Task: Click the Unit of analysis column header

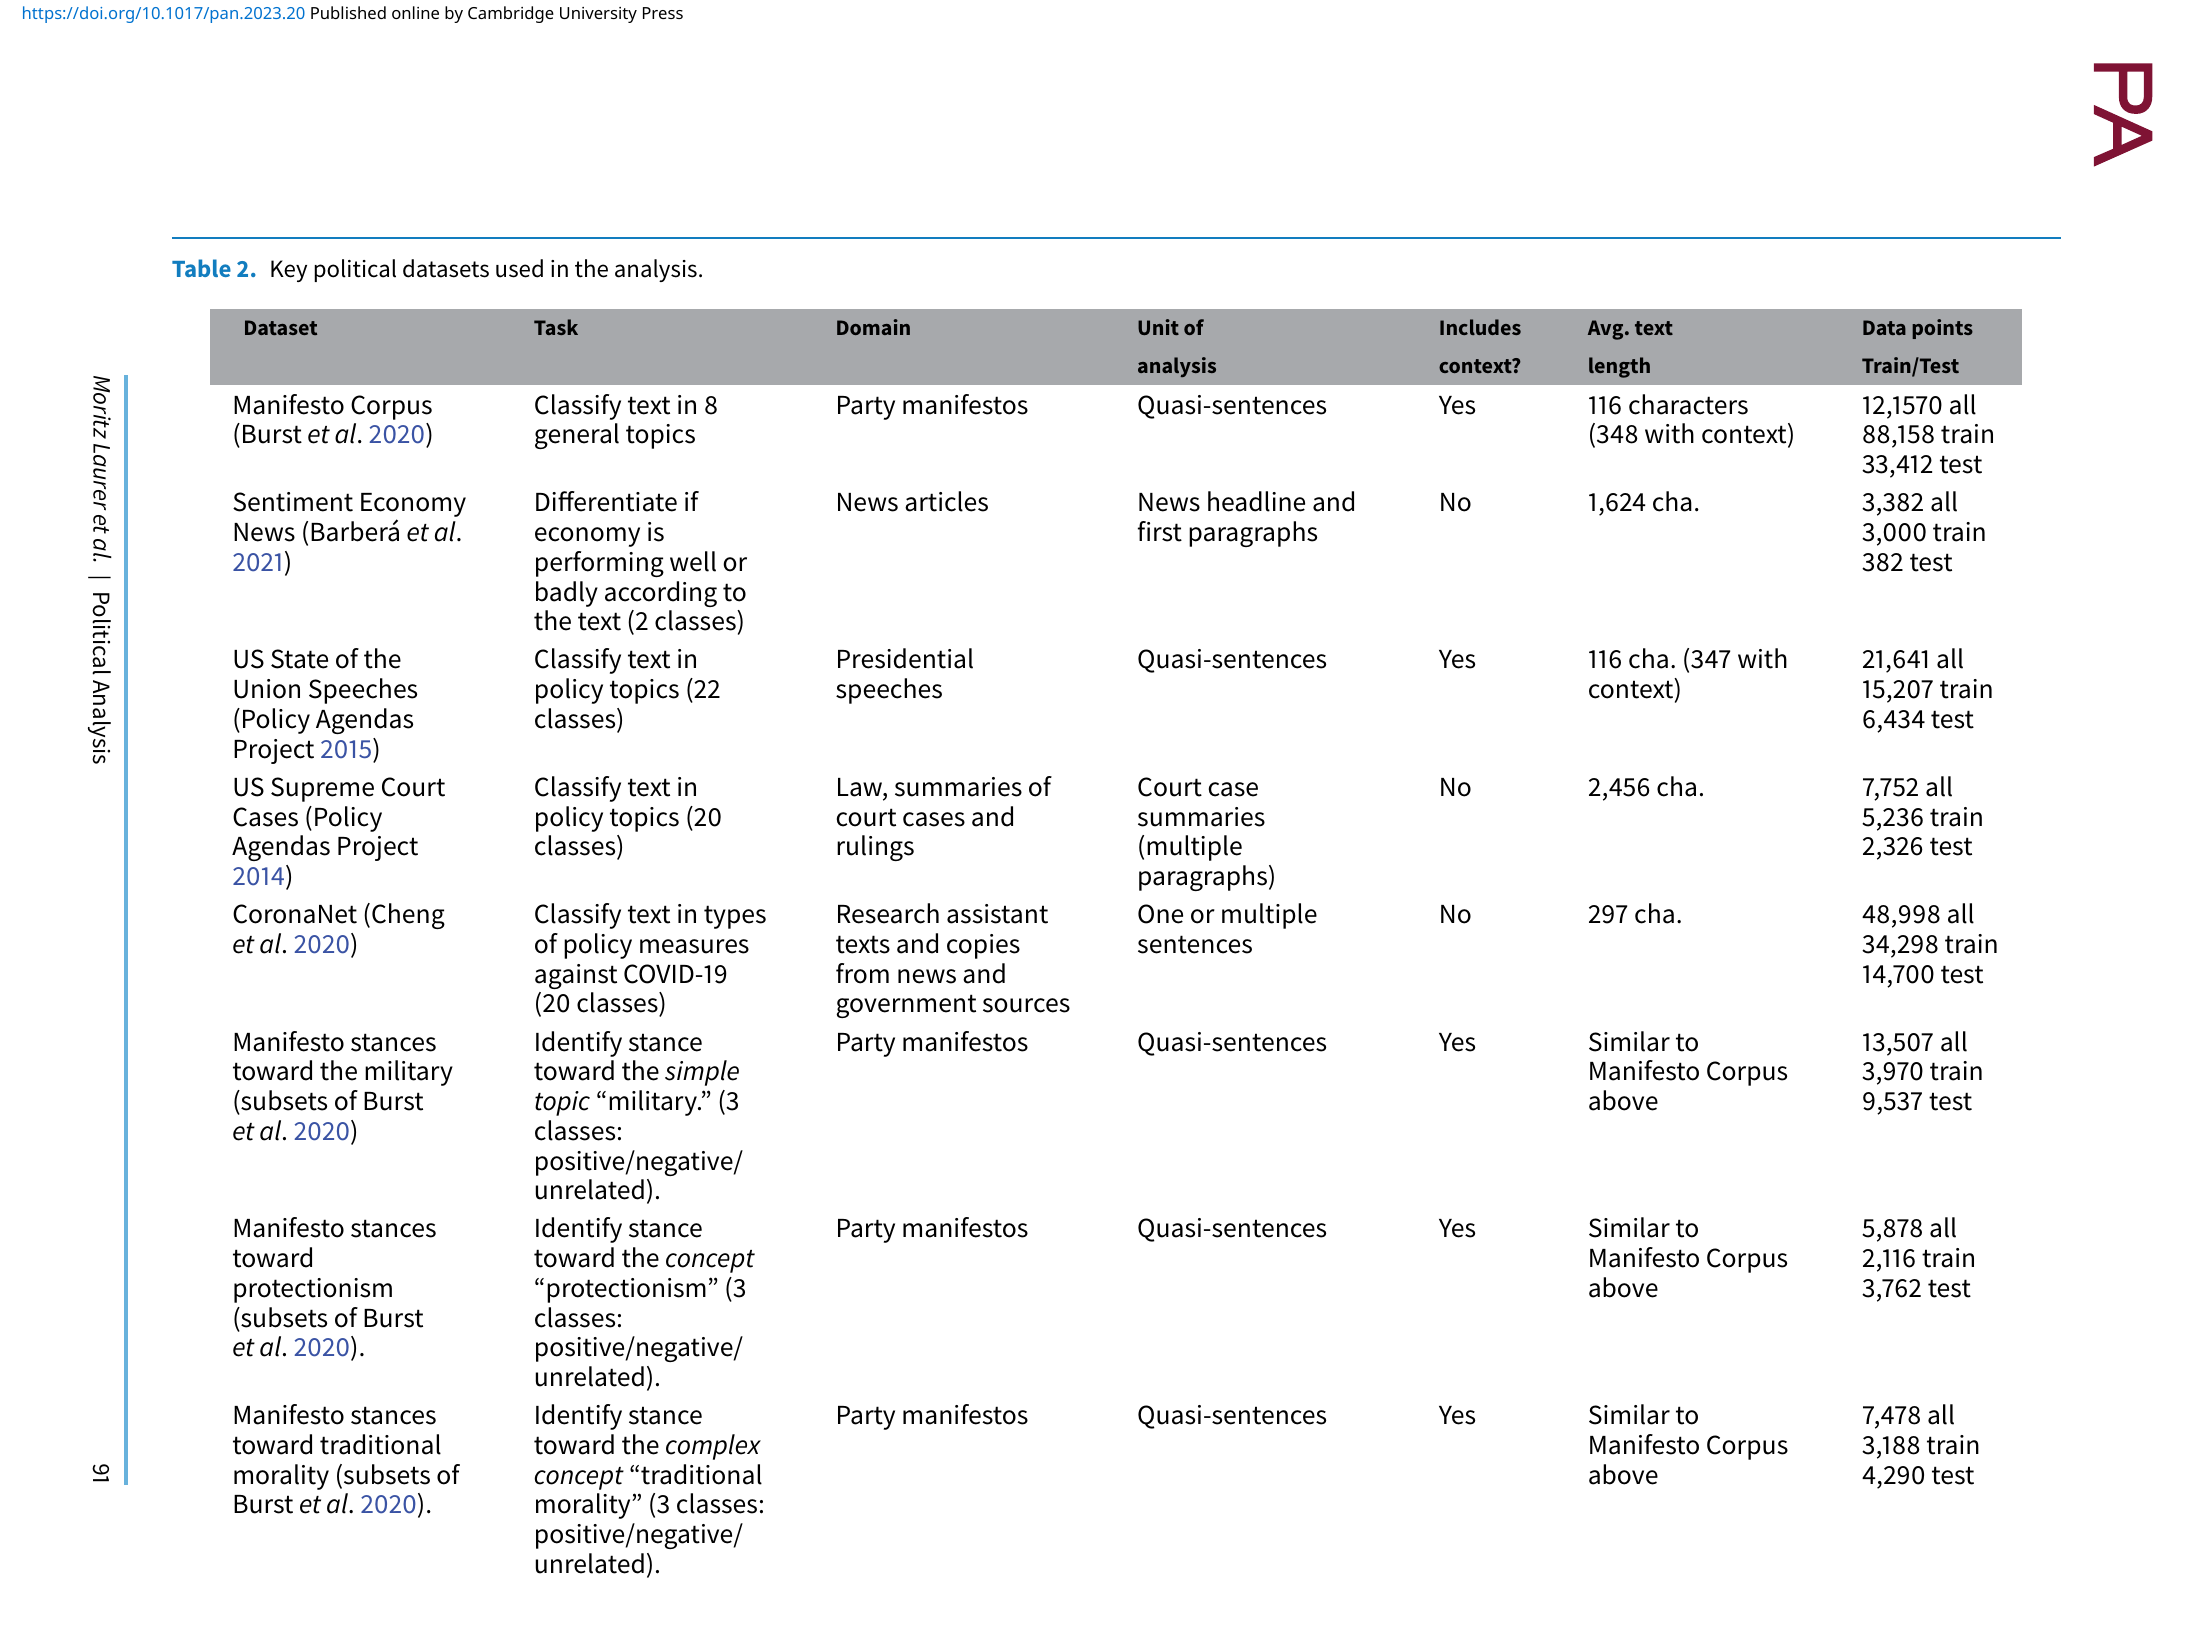Action: 1177,347
